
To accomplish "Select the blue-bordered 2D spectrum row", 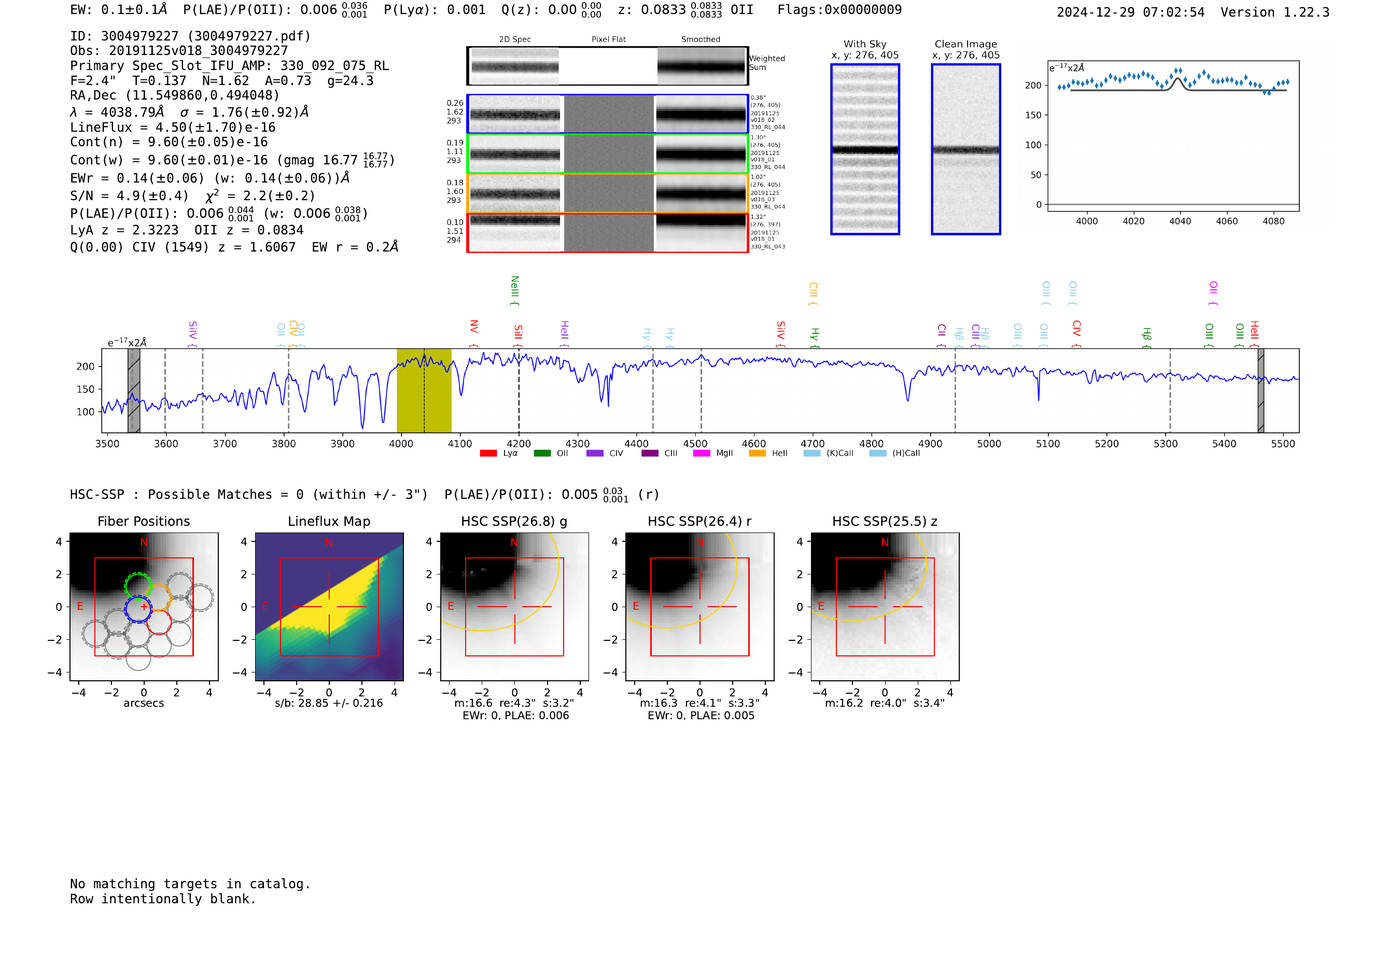I will pos(607,114).
